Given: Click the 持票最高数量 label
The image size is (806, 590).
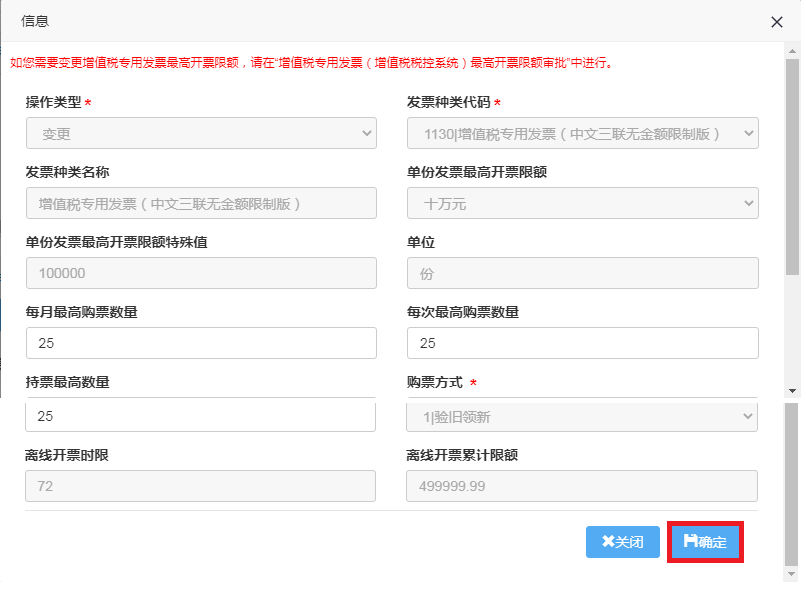Looking at the screenshot, I should (67, 382).
